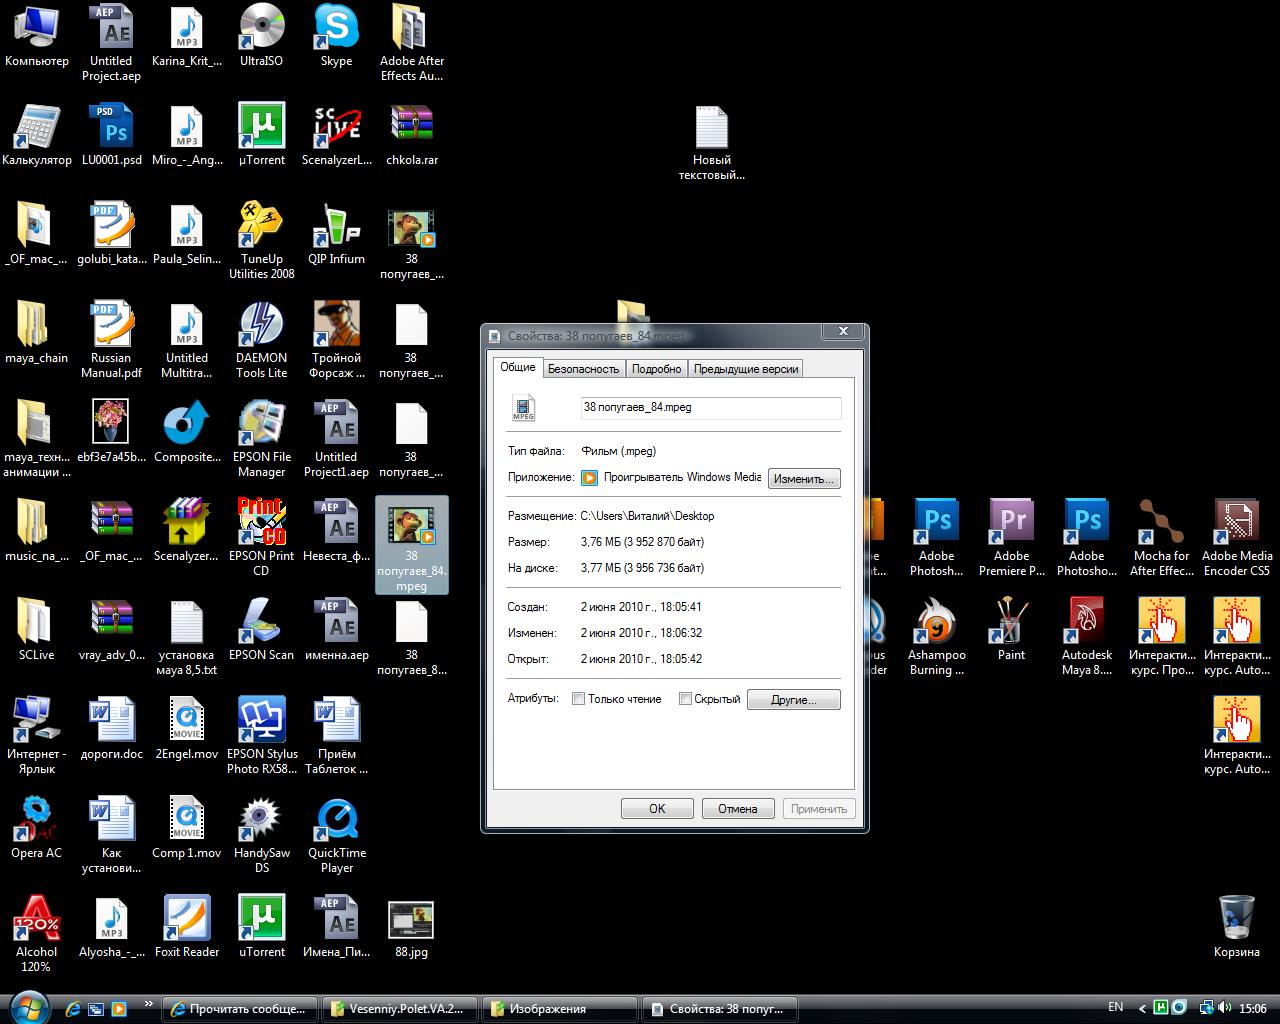Screen dimensions: 1280x1024
Task: Open the Windows Start menu
Action: pyautogui.click(x=28, y=1006)
